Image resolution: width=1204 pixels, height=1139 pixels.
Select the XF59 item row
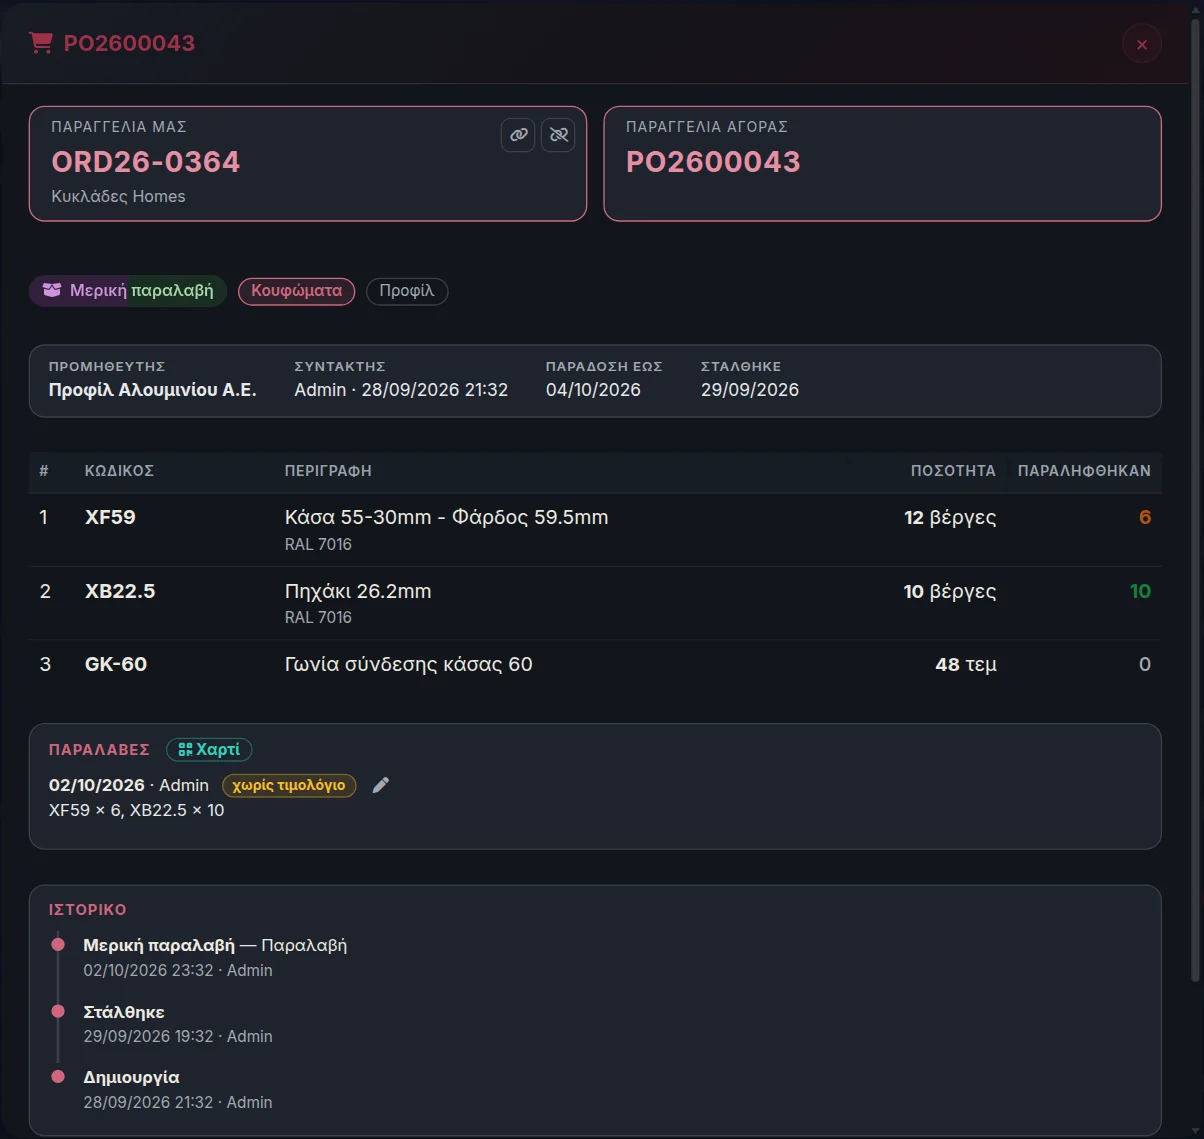[595, 530]
